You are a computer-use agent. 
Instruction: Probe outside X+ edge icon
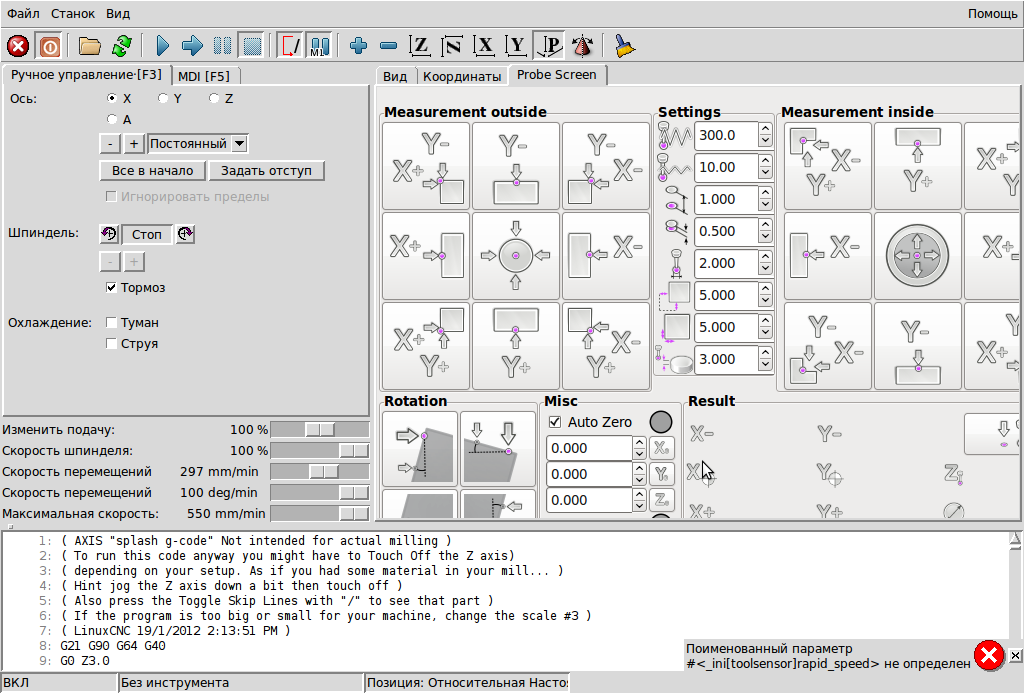[426, 255]
